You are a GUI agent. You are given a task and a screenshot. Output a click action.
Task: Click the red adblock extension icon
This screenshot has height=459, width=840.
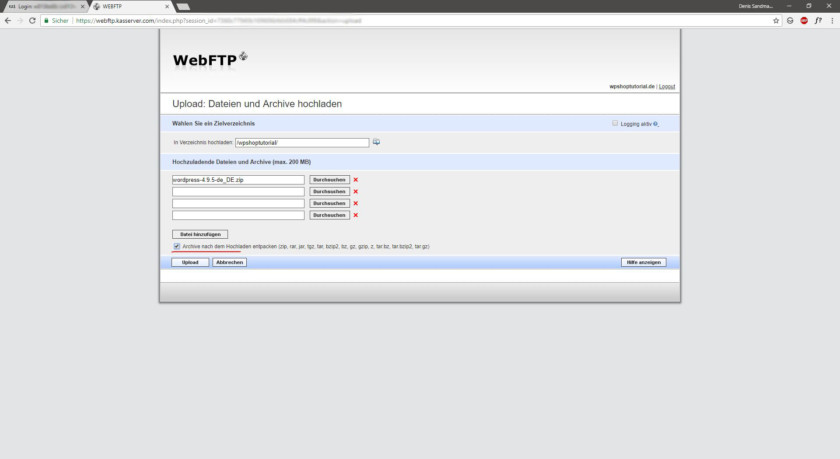pyautogui.click(x=803, y=20)
